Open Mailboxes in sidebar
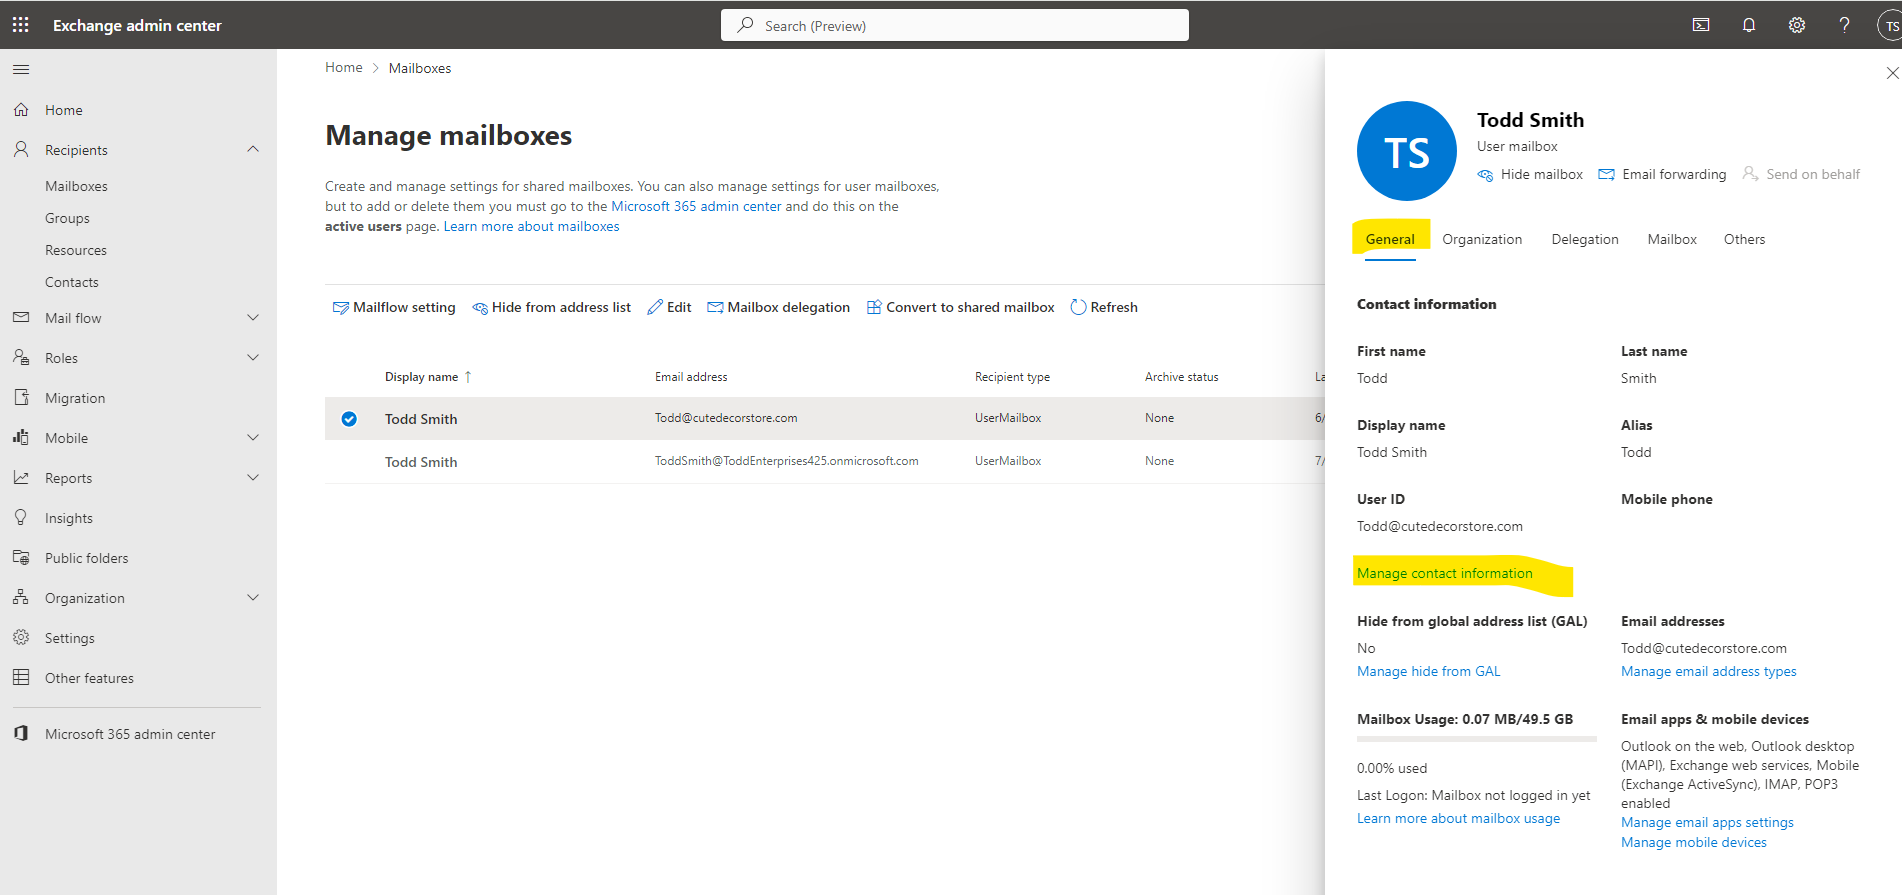This screenshot has height=895, width=1902. 76,186
